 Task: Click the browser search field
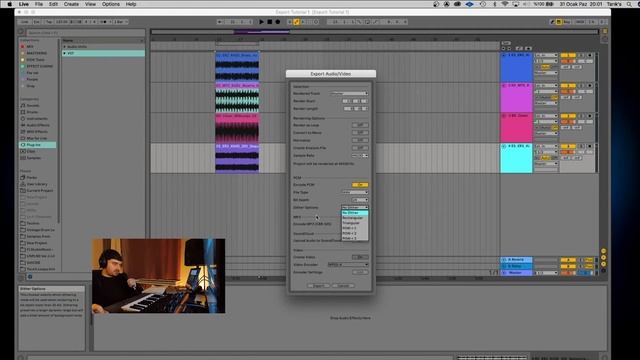coord(86,33)
